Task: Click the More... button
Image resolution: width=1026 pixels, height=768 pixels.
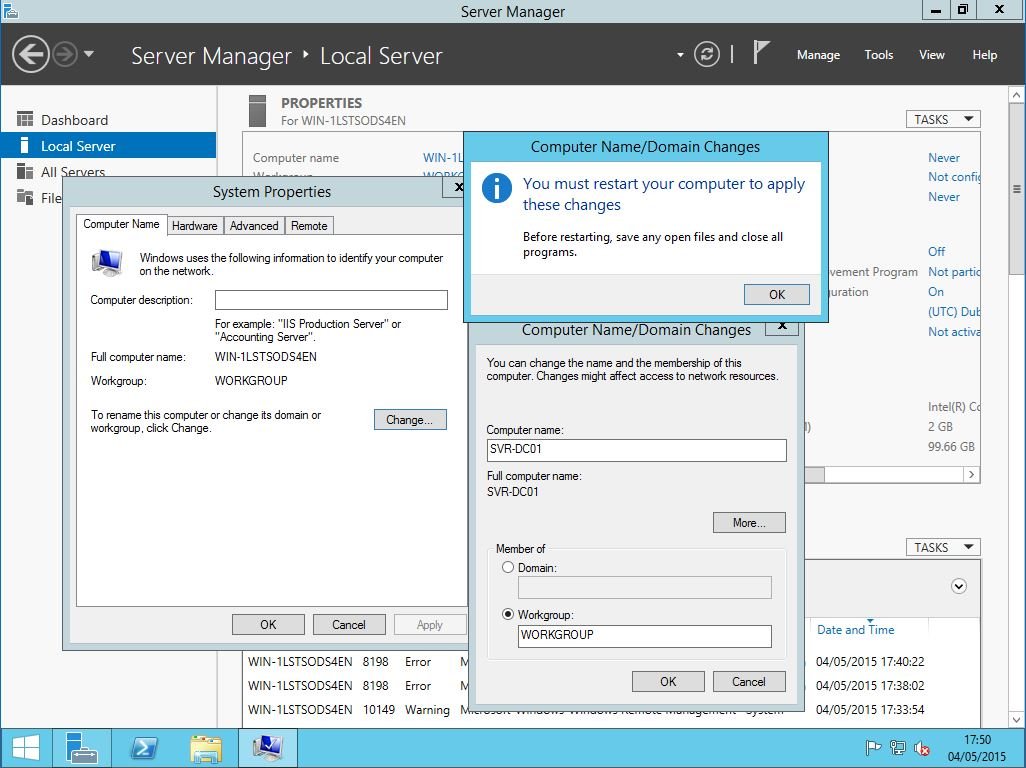Action: coord(749,522)
